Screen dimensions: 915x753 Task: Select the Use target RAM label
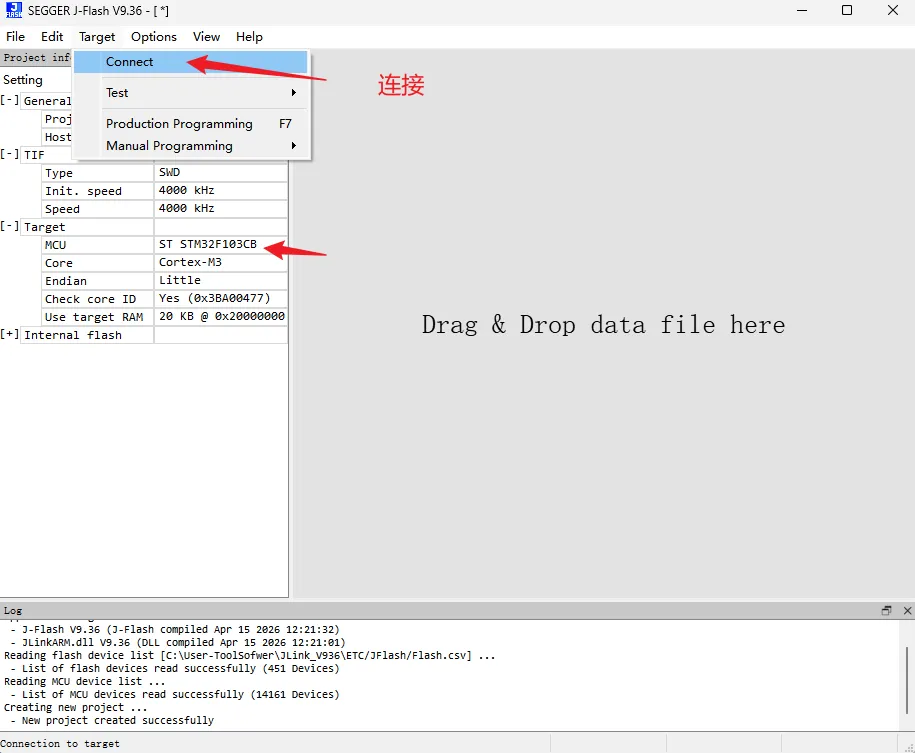click(x=97, y=317)
